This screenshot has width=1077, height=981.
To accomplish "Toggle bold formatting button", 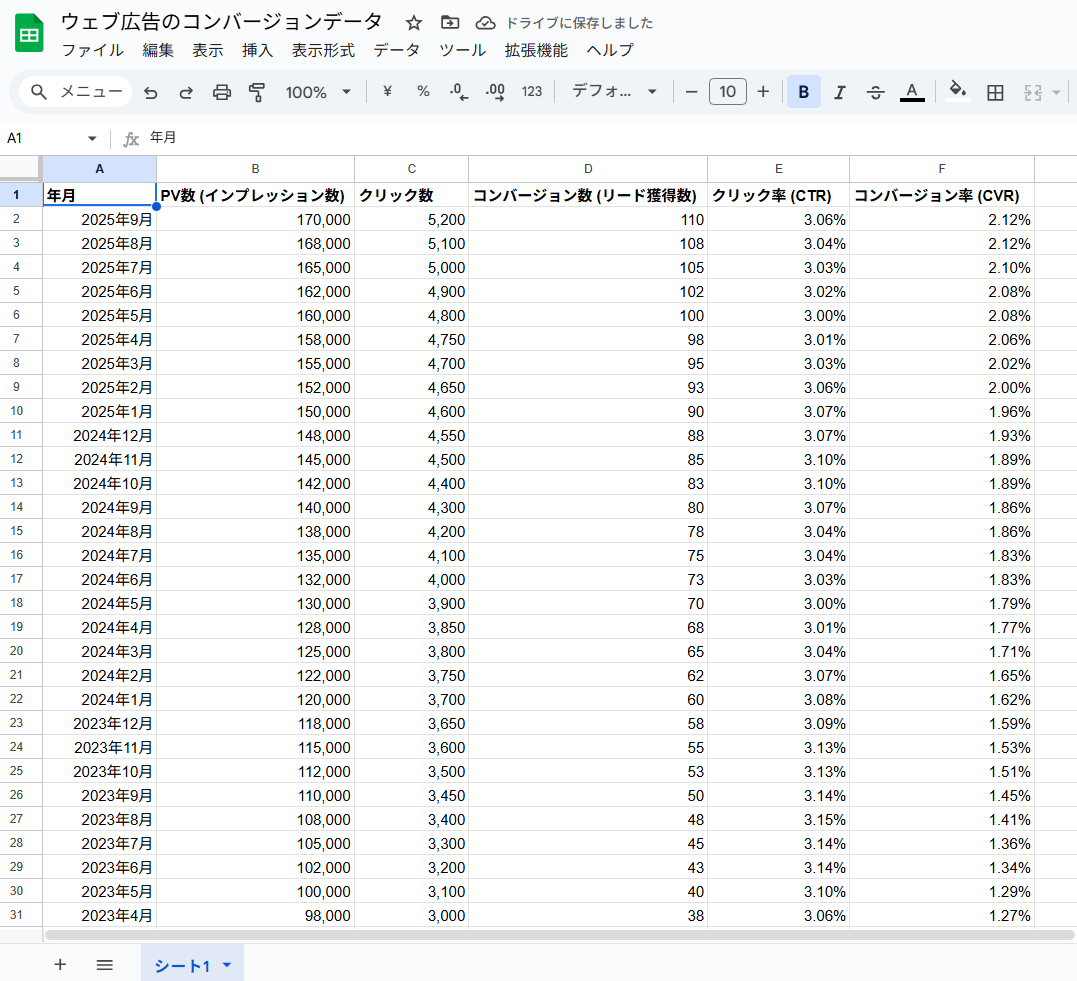I will pyautogui.click(x=803, y=92).
